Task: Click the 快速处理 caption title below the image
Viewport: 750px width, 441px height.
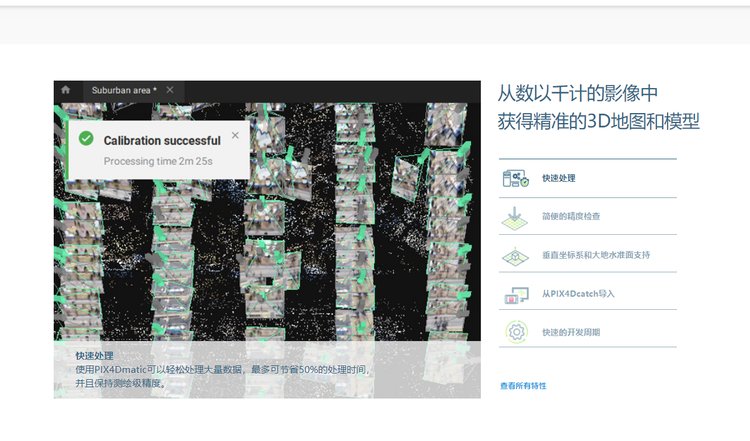Action: [95, 355]
